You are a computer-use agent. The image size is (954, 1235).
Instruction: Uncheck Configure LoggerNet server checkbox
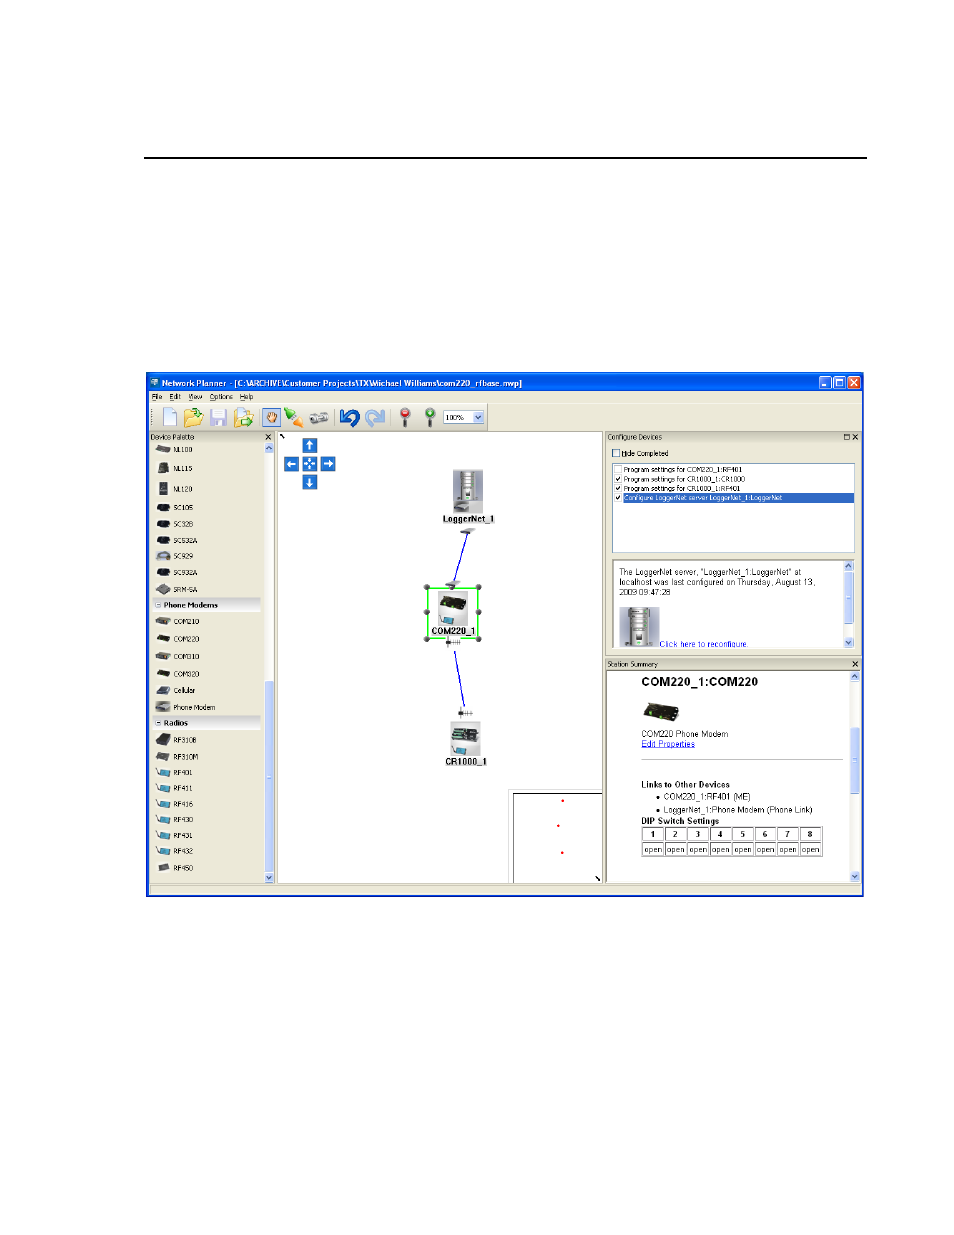tap(618, 498)
